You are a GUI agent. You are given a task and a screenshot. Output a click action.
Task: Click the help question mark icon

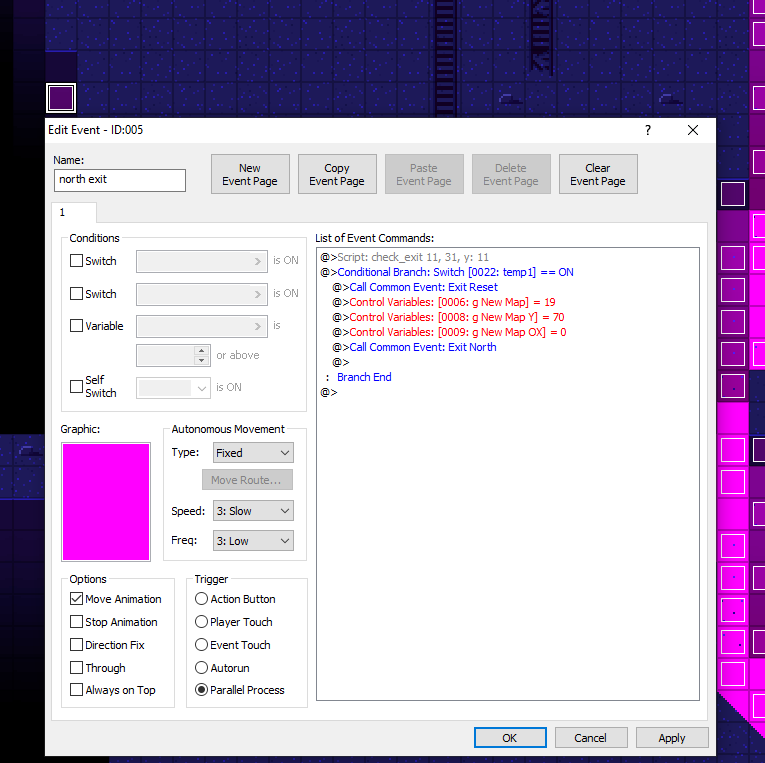pyautogui.click(x=647, y=130)
